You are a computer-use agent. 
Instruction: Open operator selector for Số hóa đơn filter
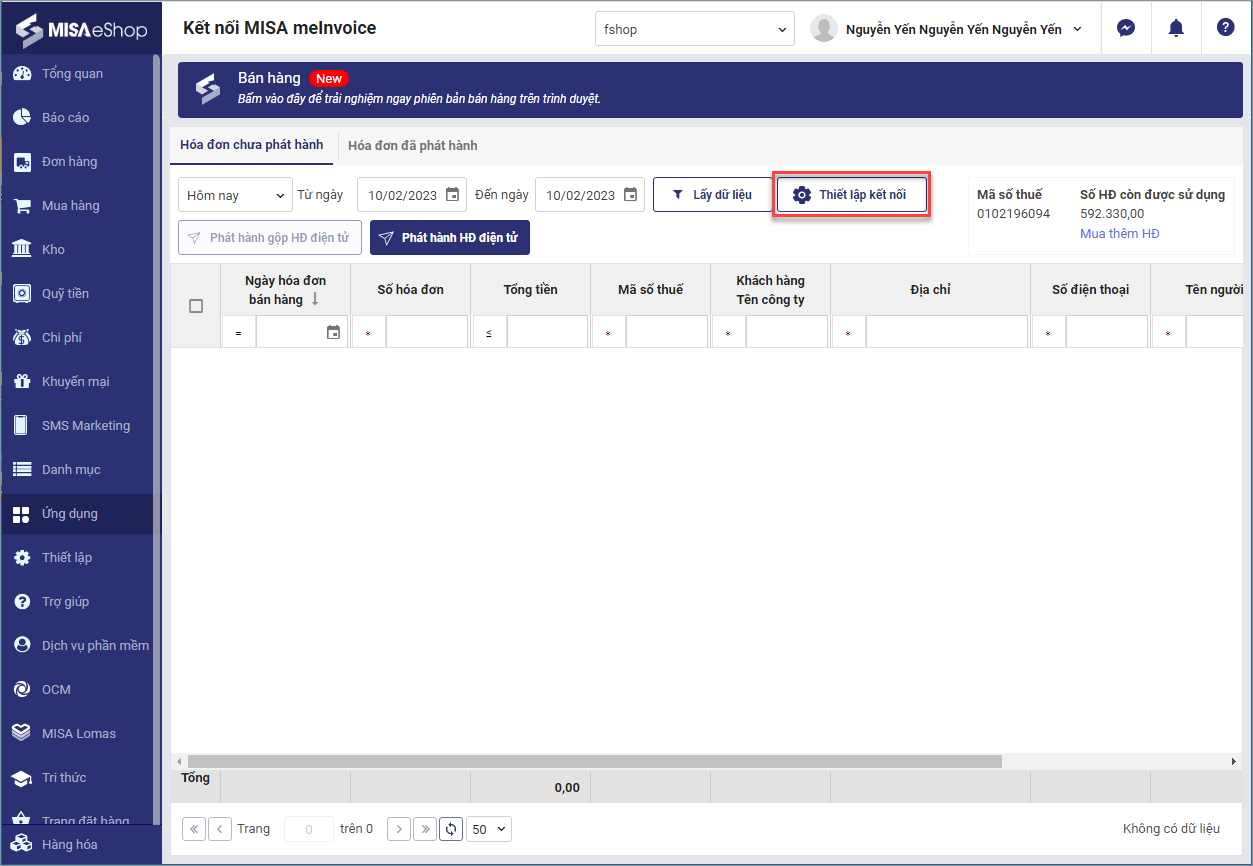[x=369, y=332]
